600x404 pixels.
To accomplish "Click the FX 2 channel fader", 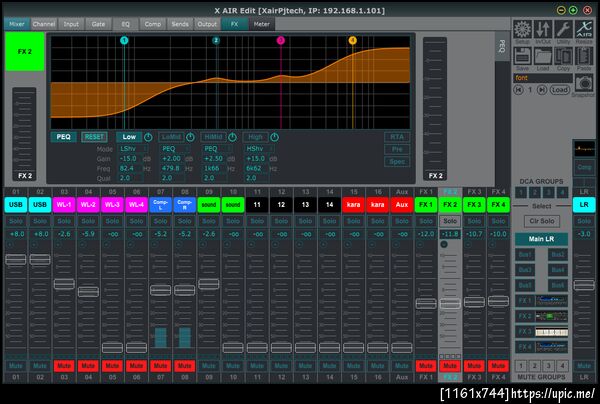I will pos(450,304).
